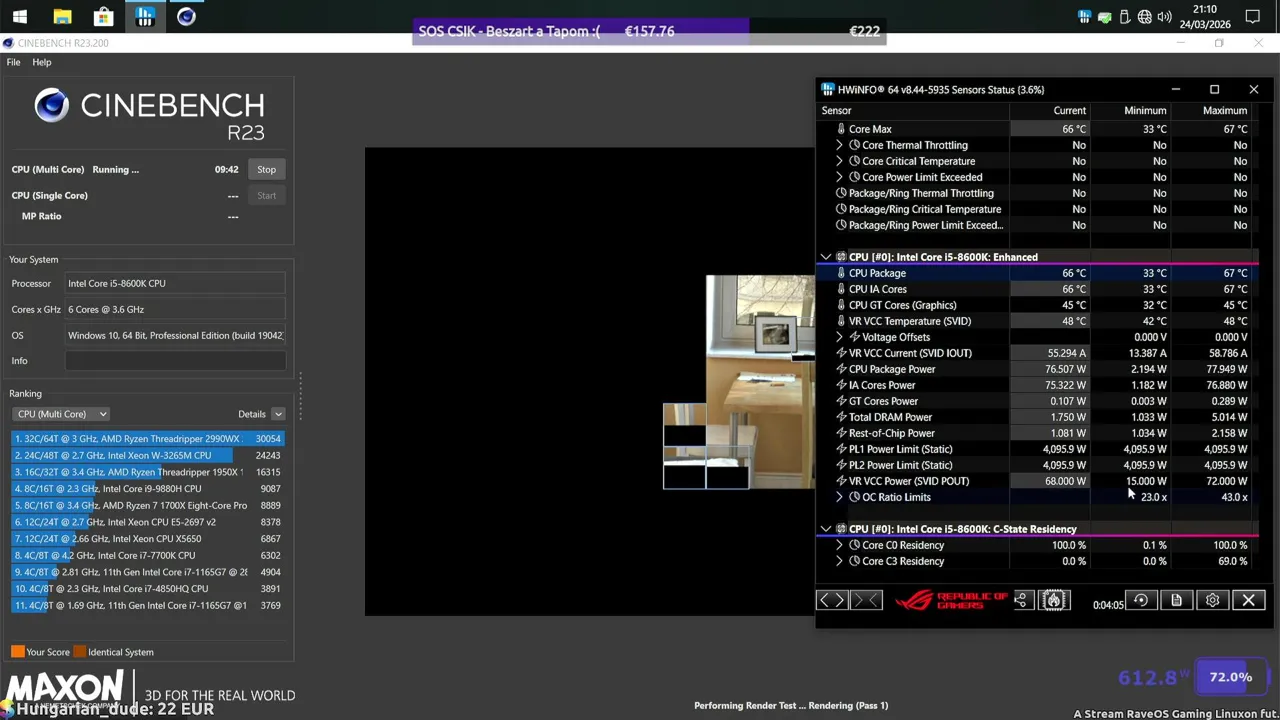Expand the OC Ratio Limits row
This screenshot has width=1280, height=720.
[840, 497]
